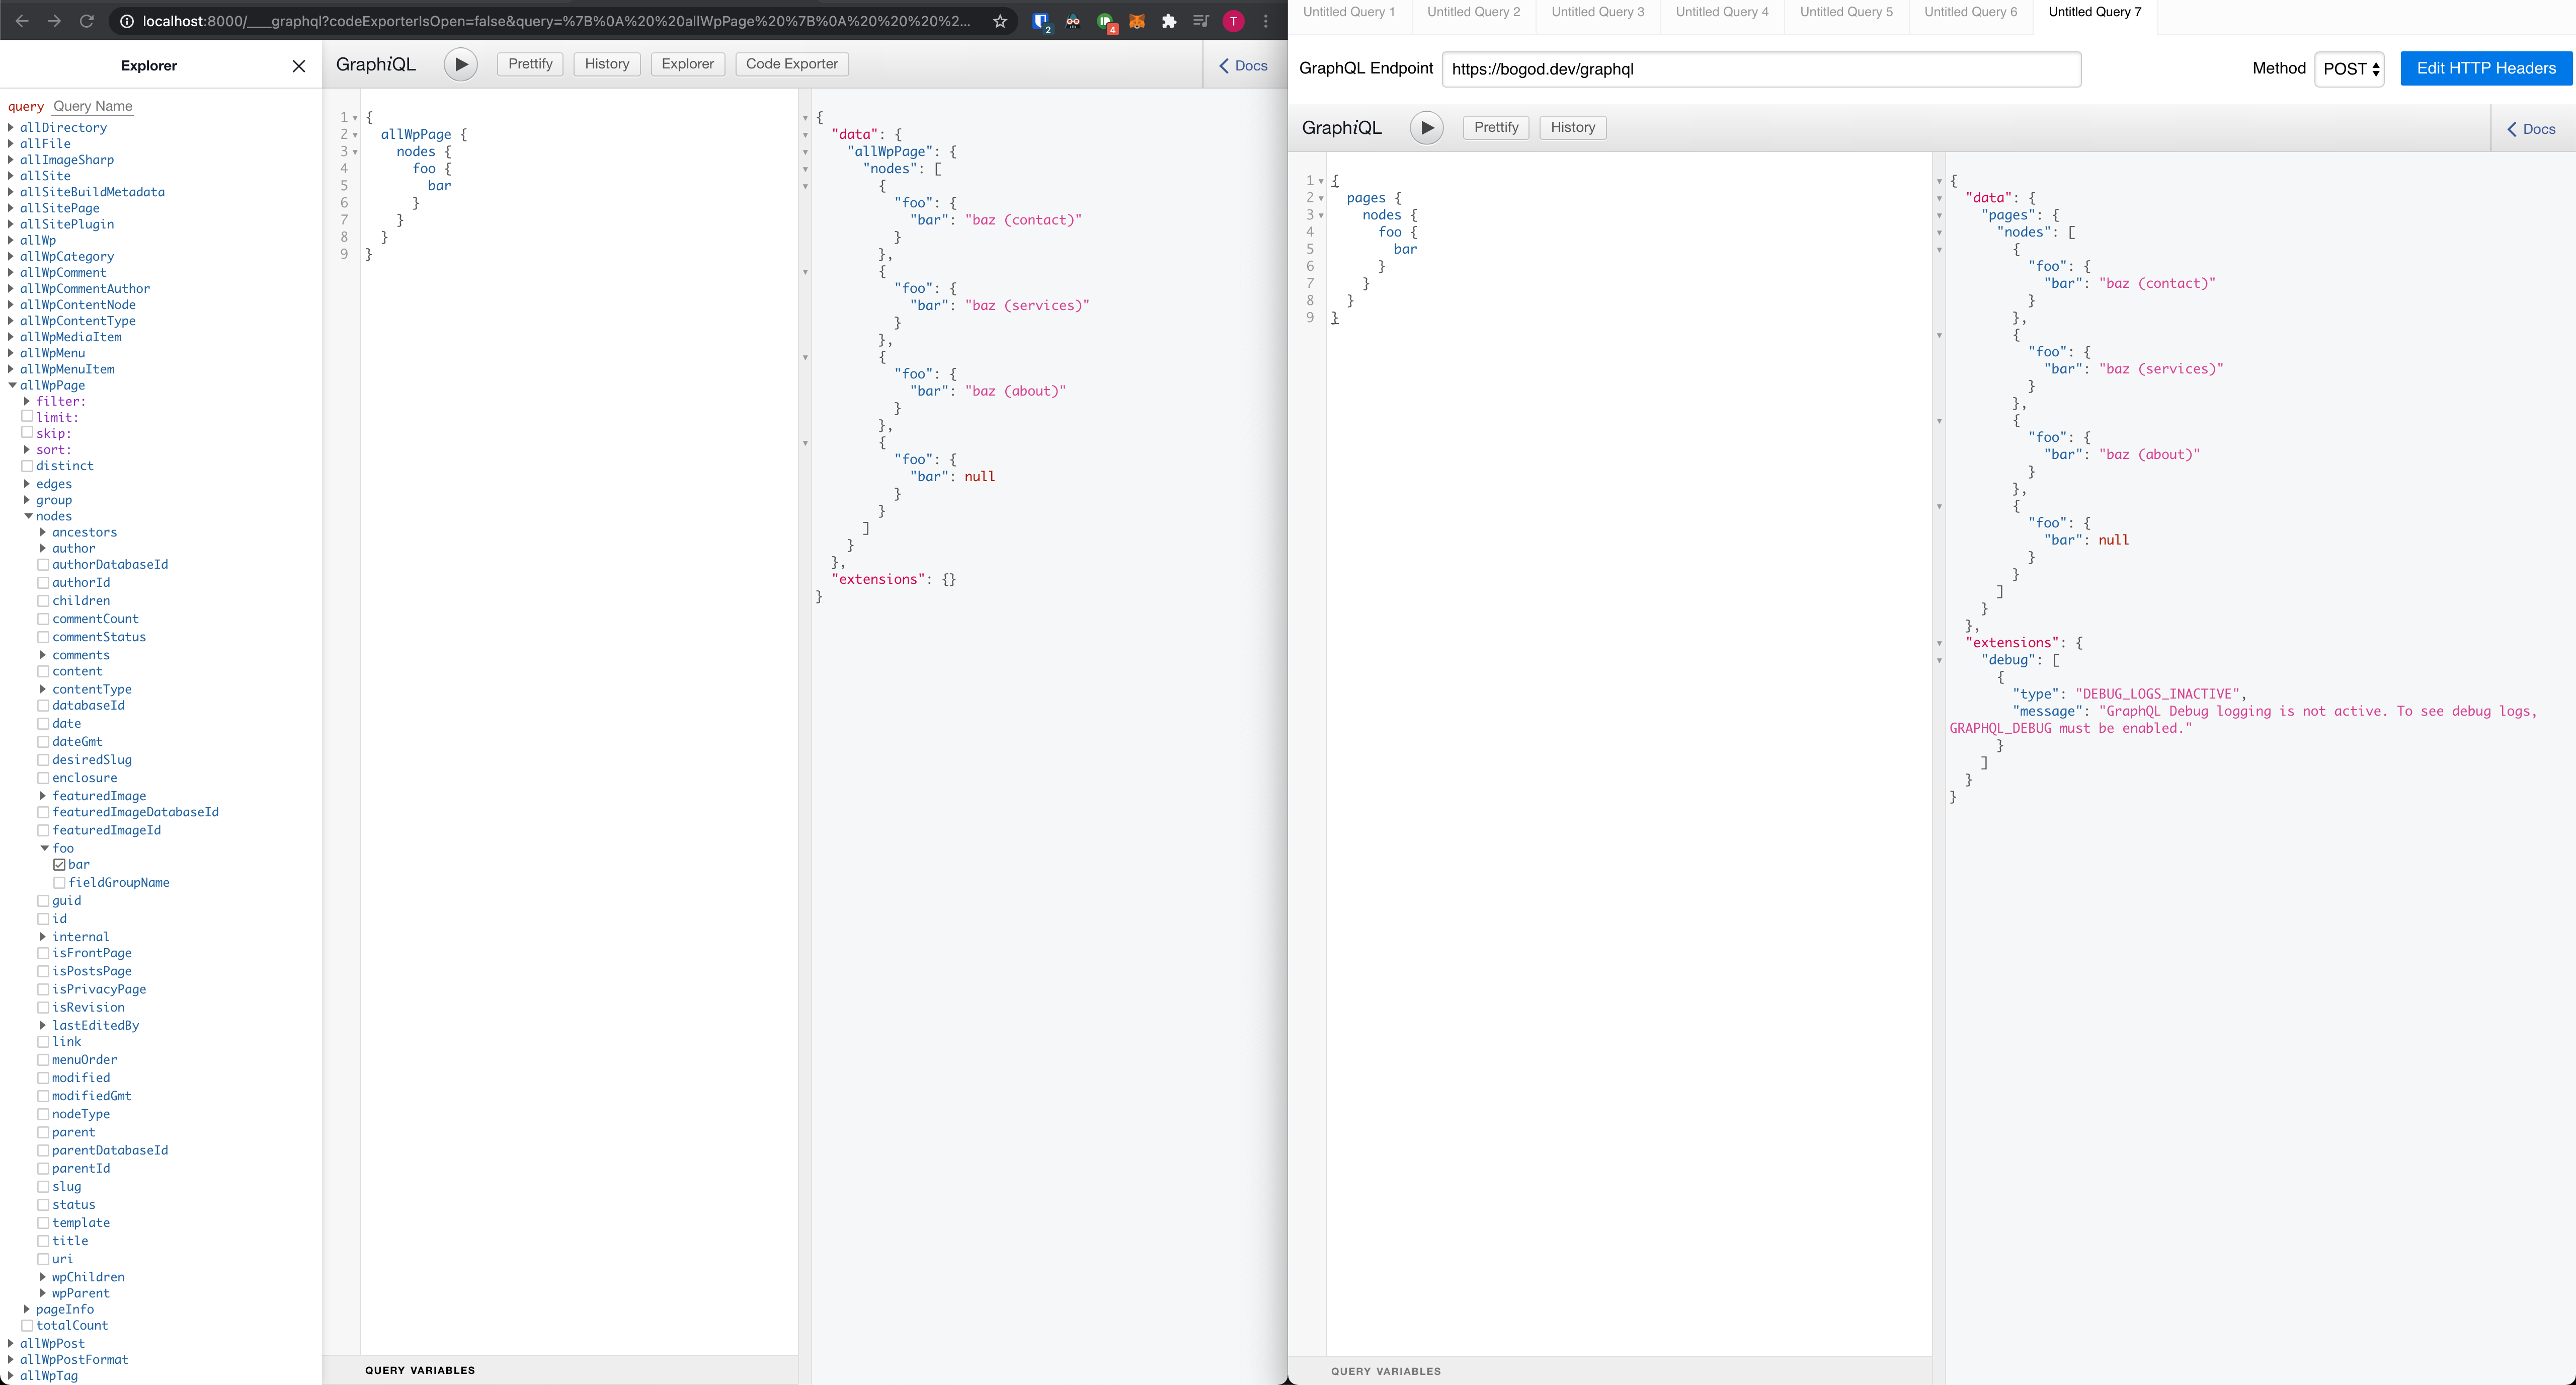The image size is (2576, 1385).
Task: Close the Explorer panel
Action: pyautogui.click(x=298, y=66)
